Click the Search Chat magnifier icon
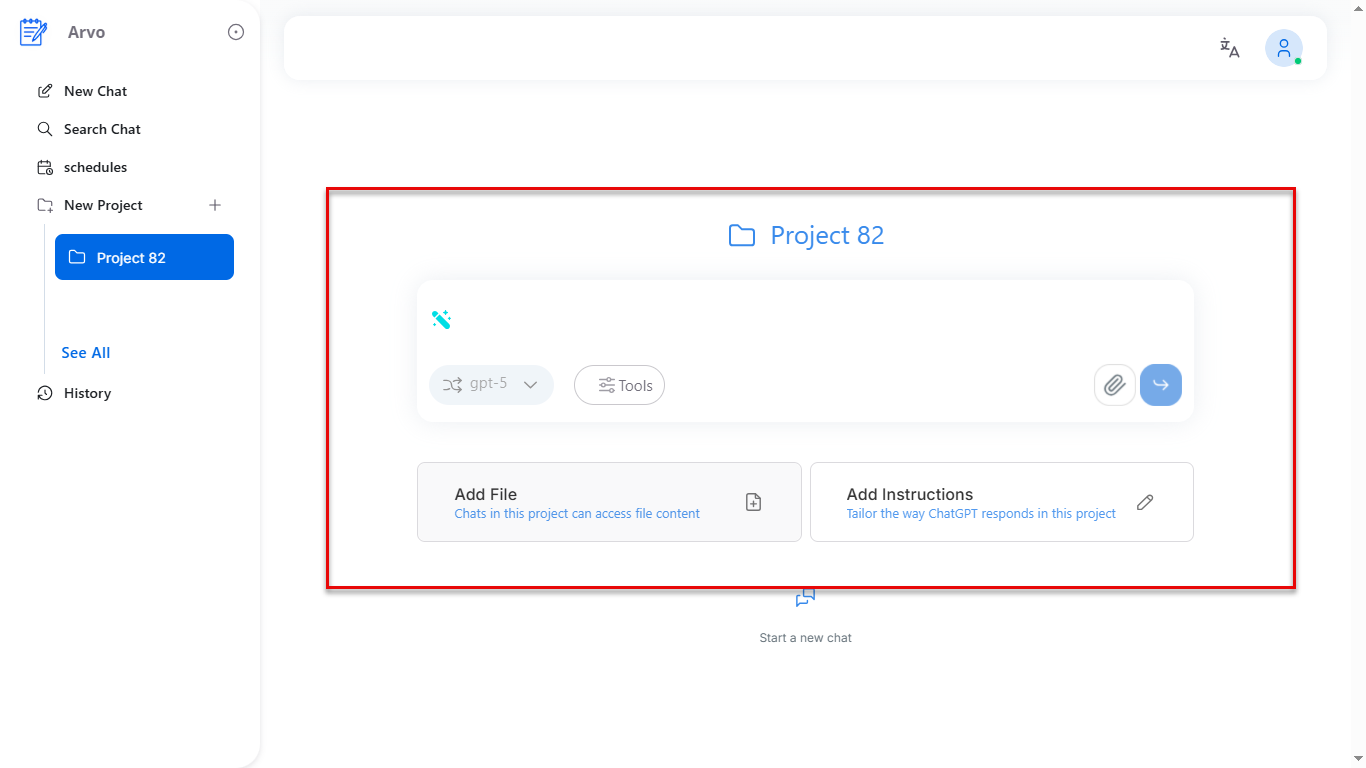Image resolution: width=1366 pixels, height=768 pixels. click(x=45, y=129)
